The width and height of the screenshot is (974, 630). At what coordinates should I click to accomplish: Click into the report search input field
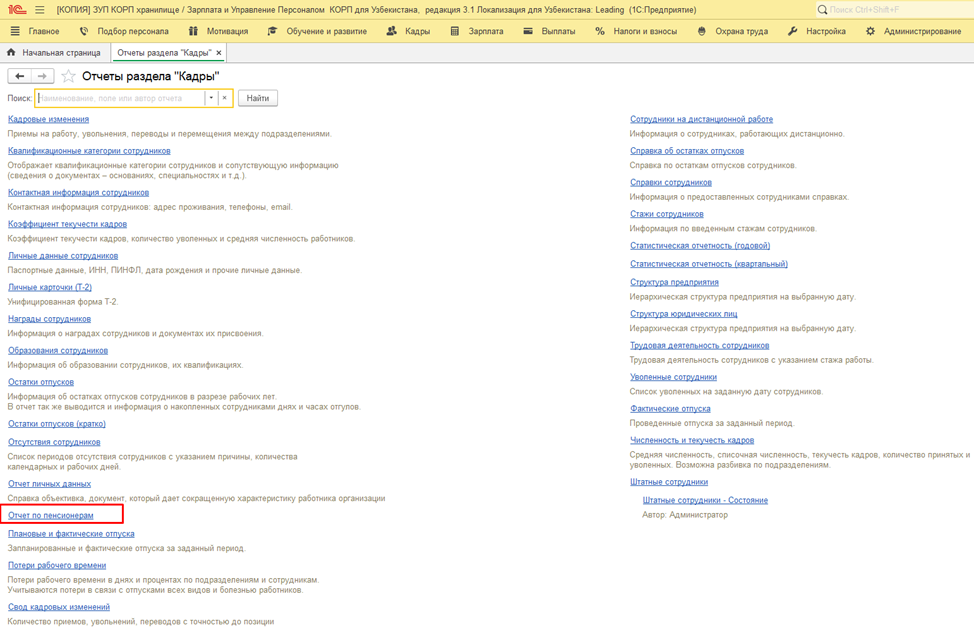tap(120, 98)
